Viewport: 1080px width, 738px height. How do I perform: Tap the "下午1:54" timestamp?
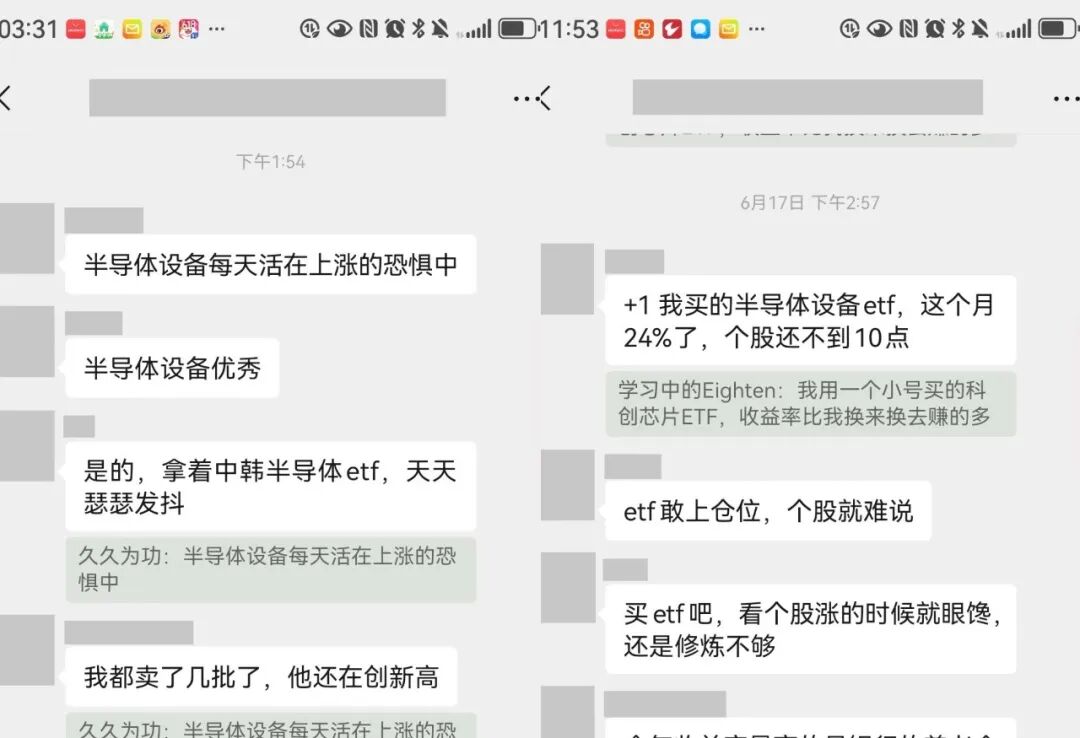271,162
